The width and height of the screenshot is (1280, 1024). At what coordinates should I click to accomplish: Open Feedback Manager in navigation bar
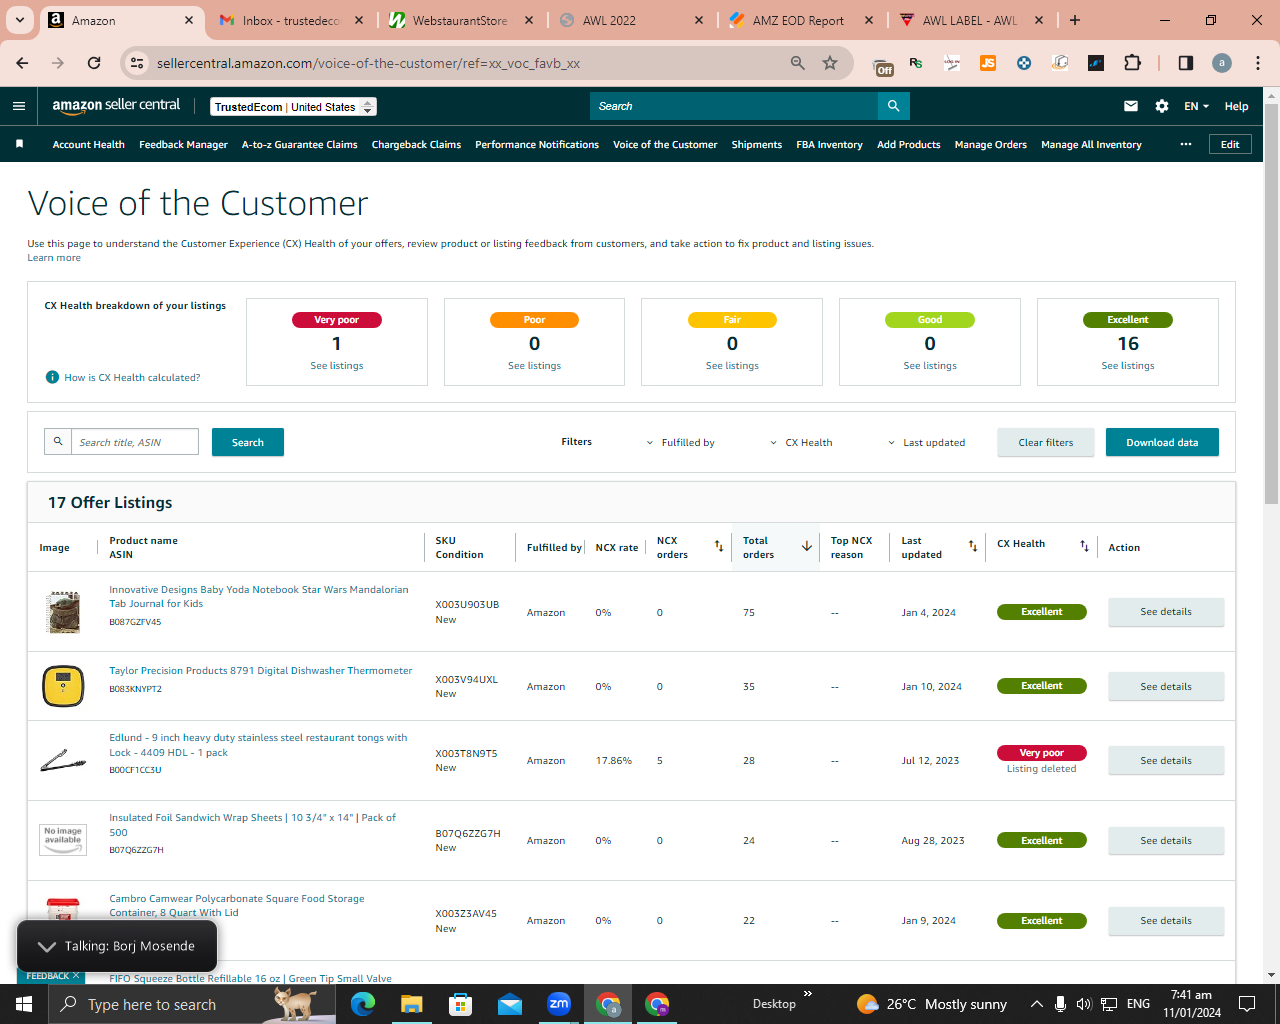click(183, 144)
